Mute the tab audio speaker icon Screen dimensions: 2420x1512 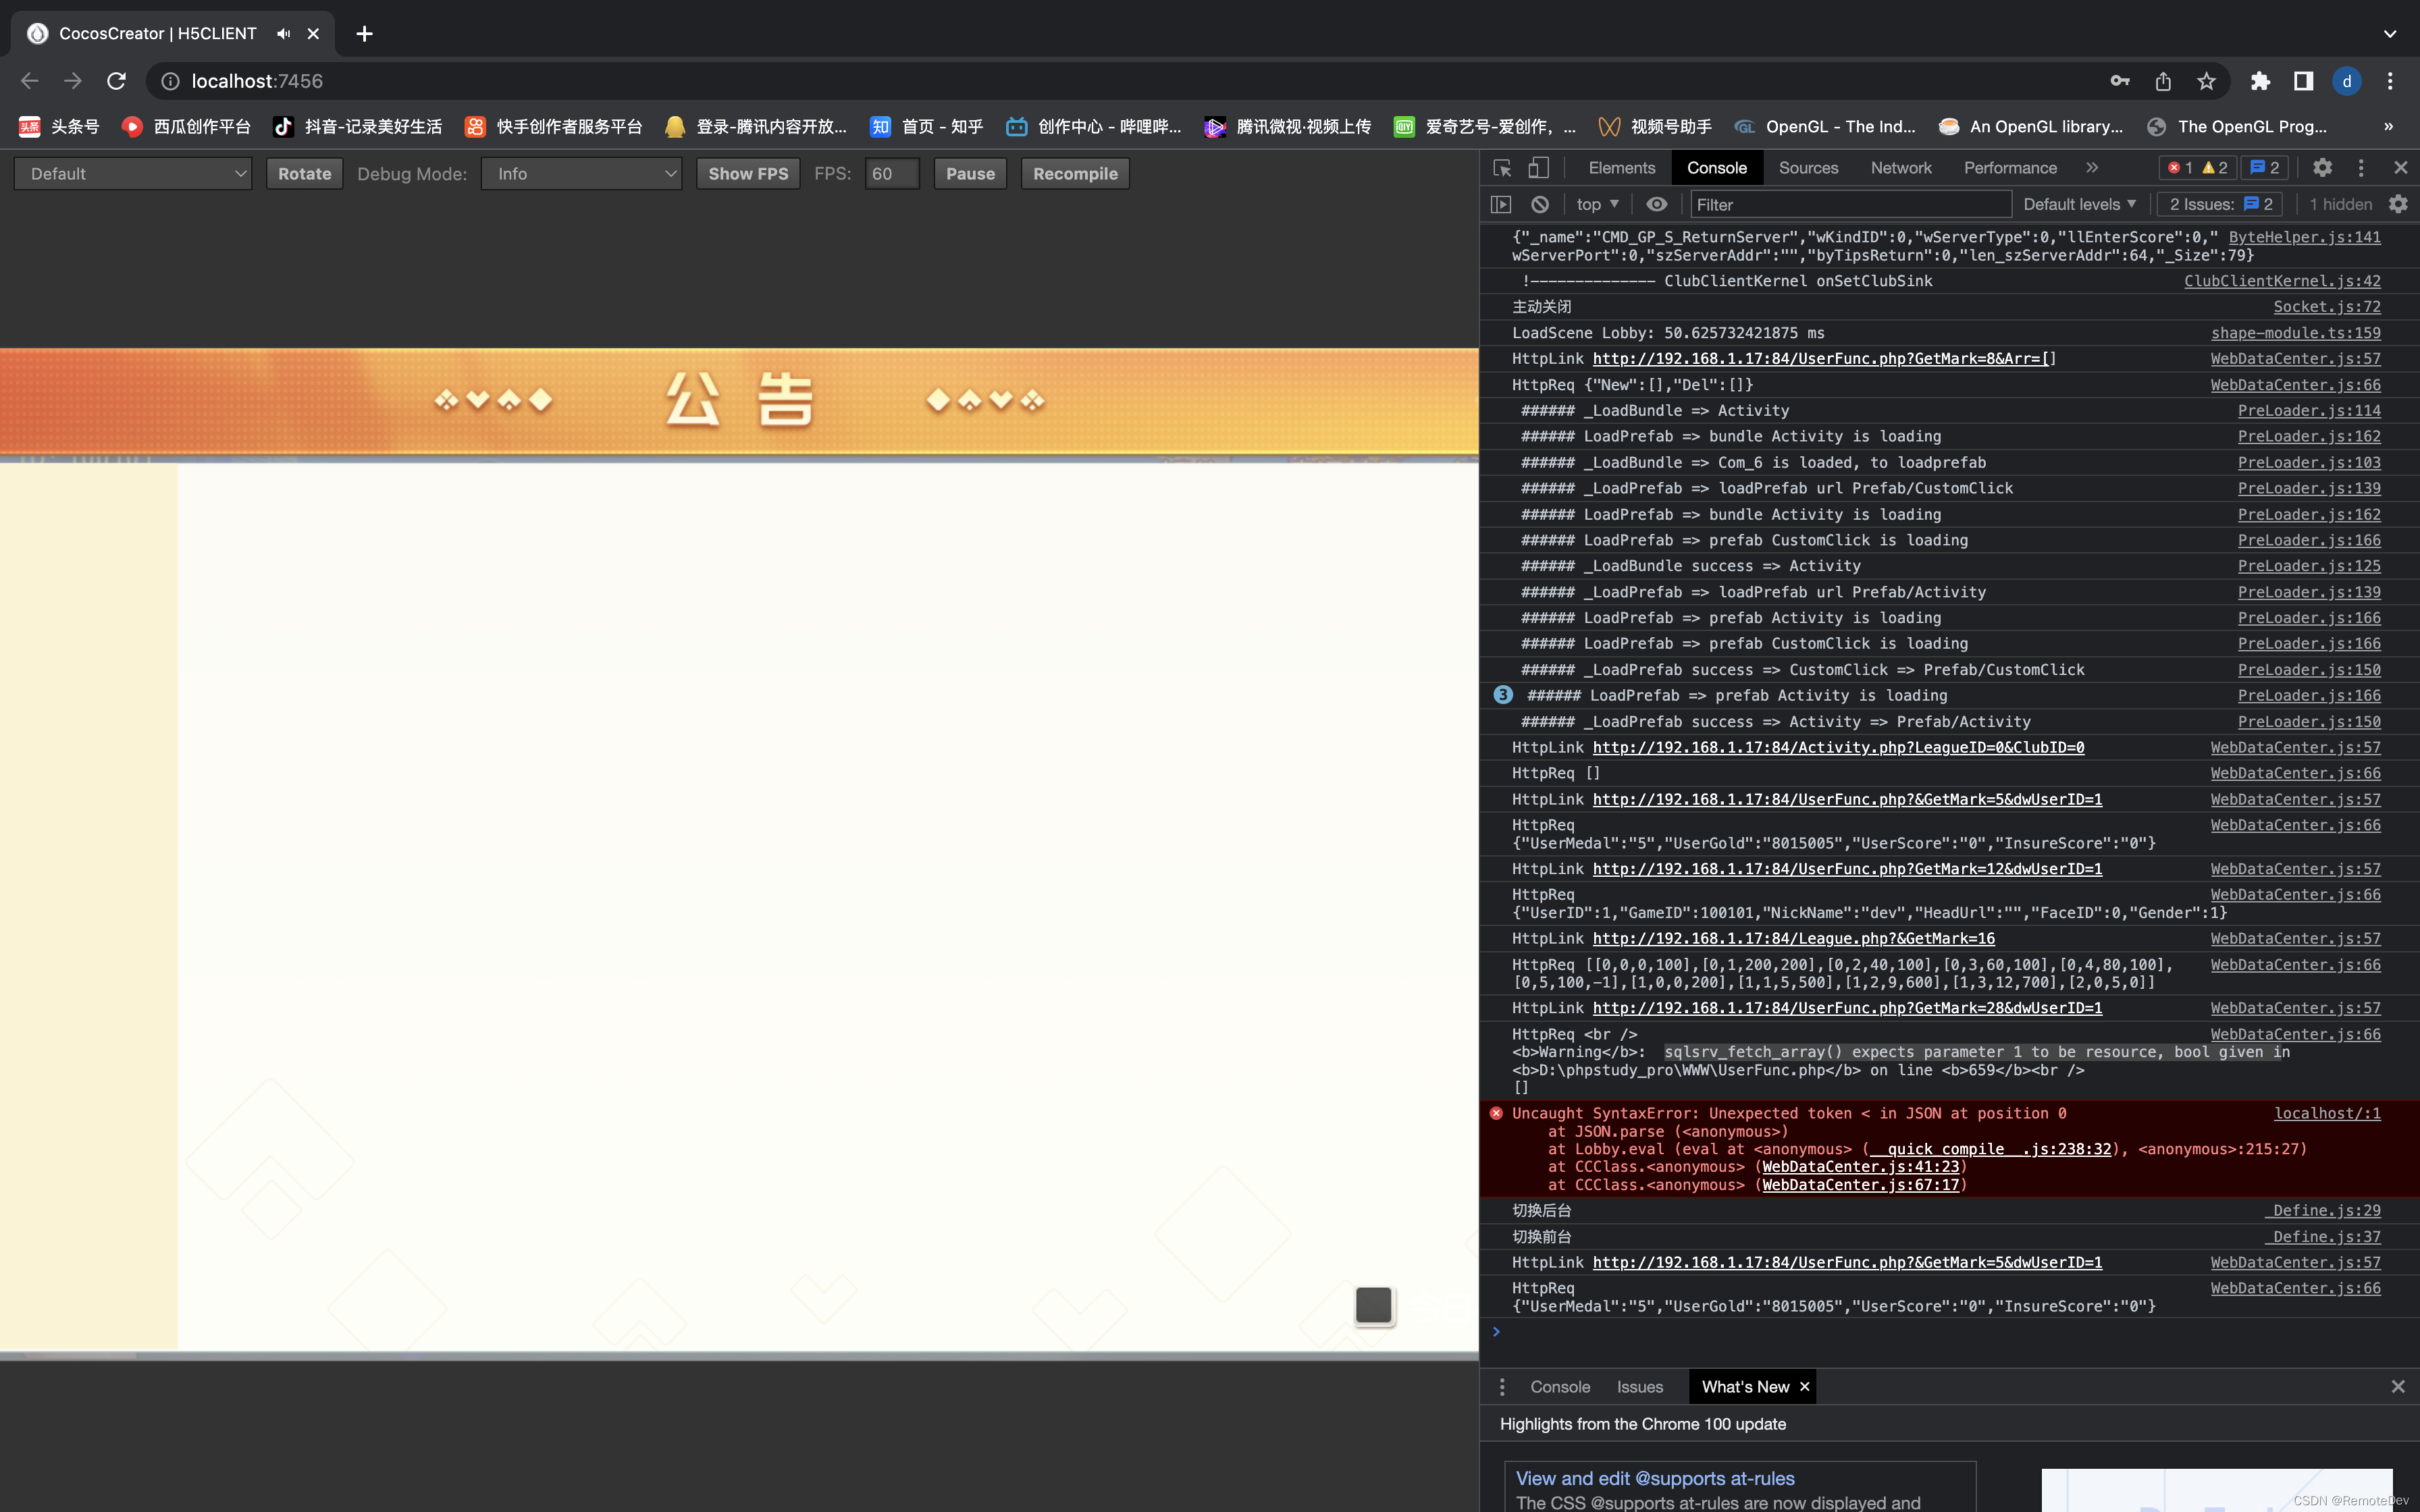click(284, 34)
